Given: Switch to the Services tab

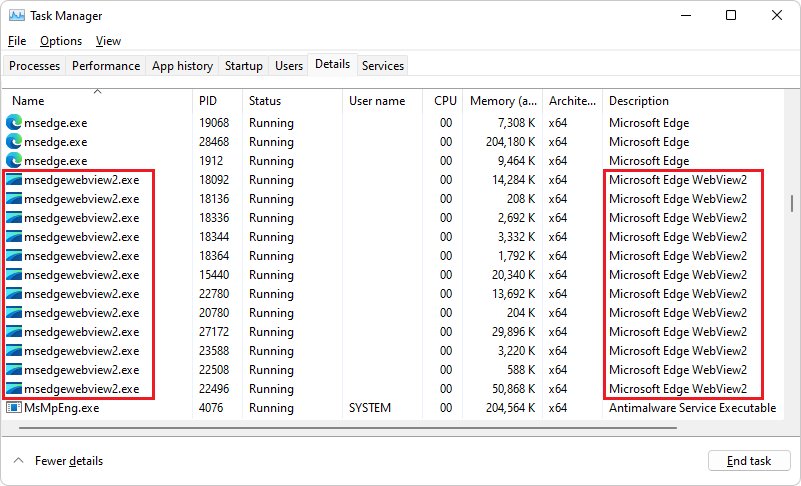Looking at the screenshot, I should pyautogui.click(x=383, y=66).
